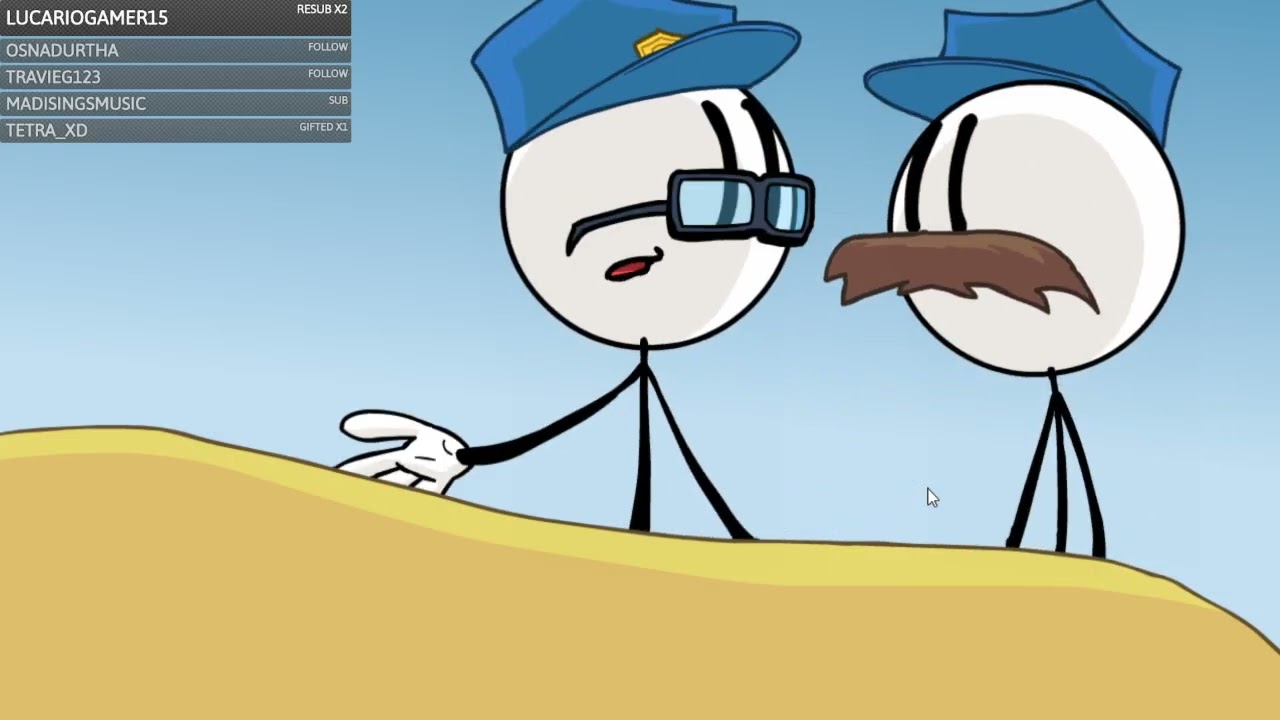Click the FOLLOW label beside TRAVIEG123
1280x720 pixels.
pos(328,74)
